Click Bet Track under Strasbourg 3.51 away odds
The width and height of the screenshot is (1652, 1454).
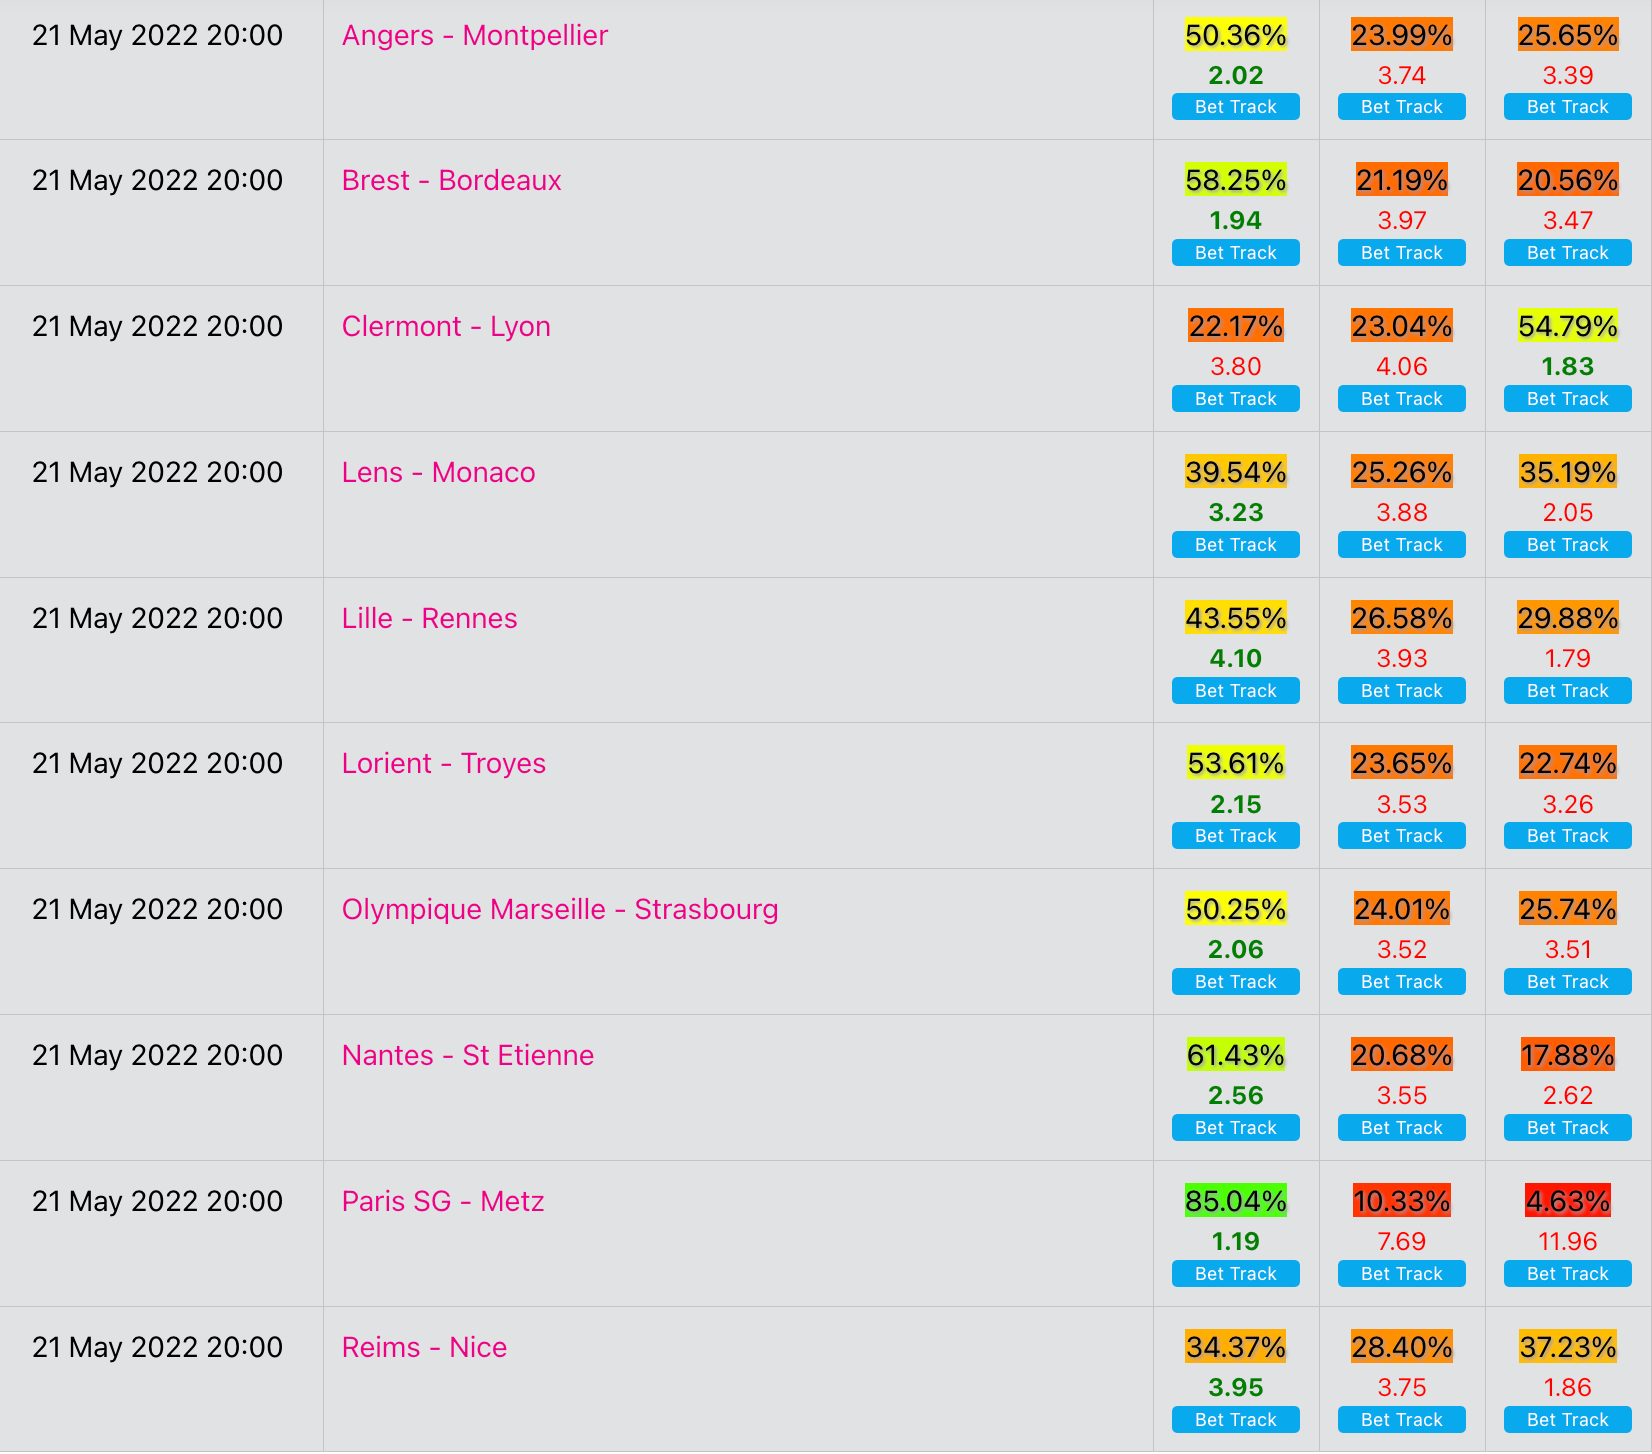[x=1568, y=982]
